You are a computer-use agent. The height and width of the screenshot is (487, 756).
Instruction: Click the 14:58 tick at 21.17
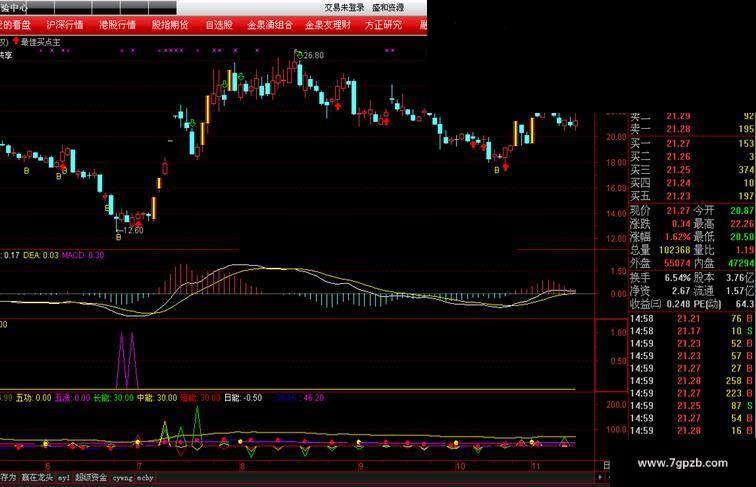coord(692,331)
